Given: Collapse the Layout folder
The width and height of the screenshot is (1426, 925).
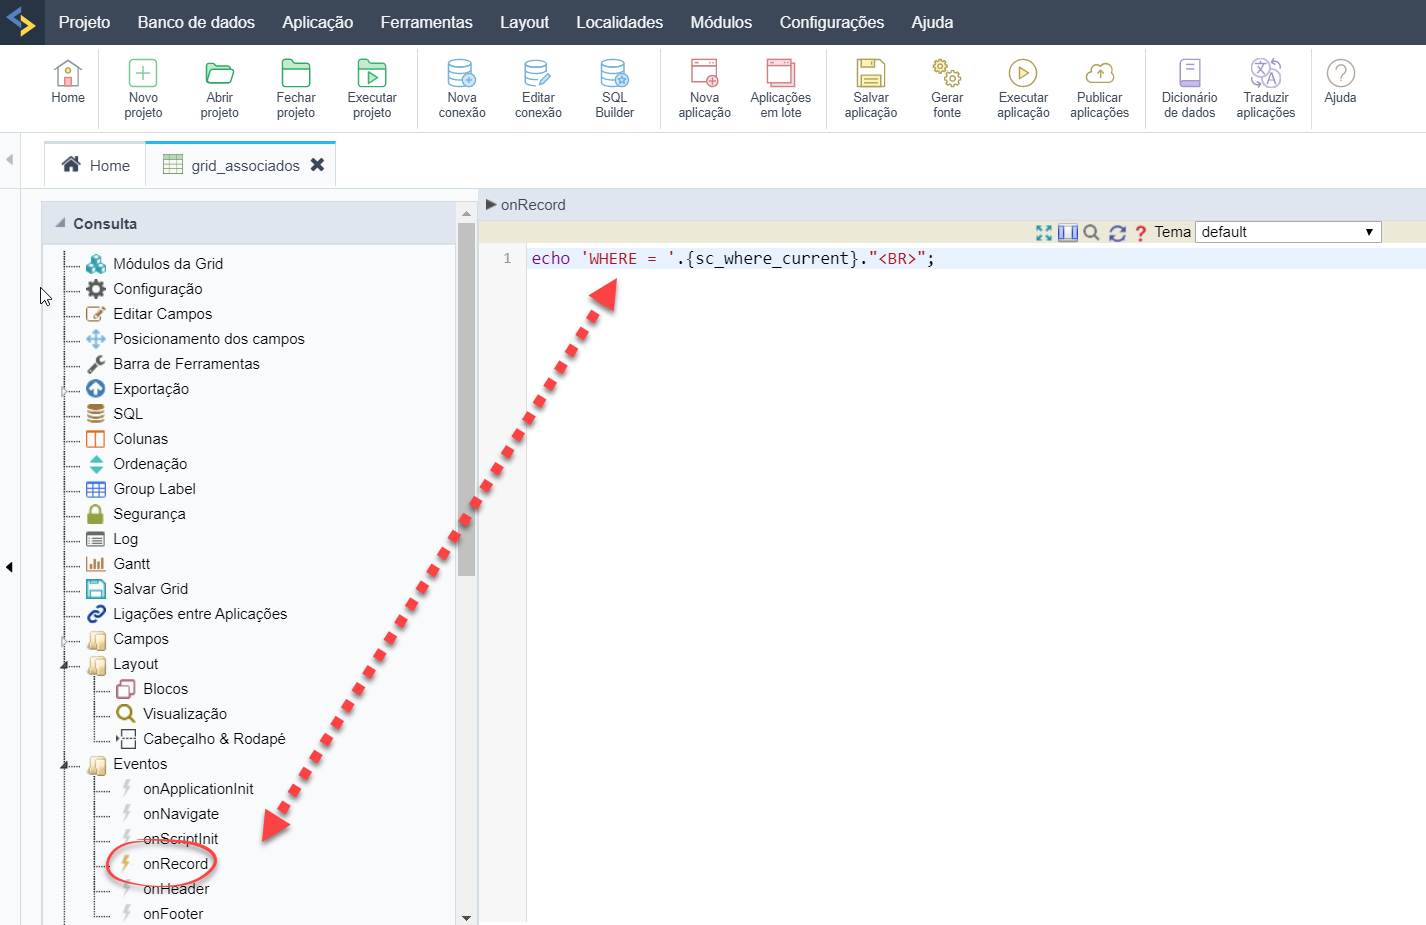Looking at the screenshot, I should pos(64,665).
